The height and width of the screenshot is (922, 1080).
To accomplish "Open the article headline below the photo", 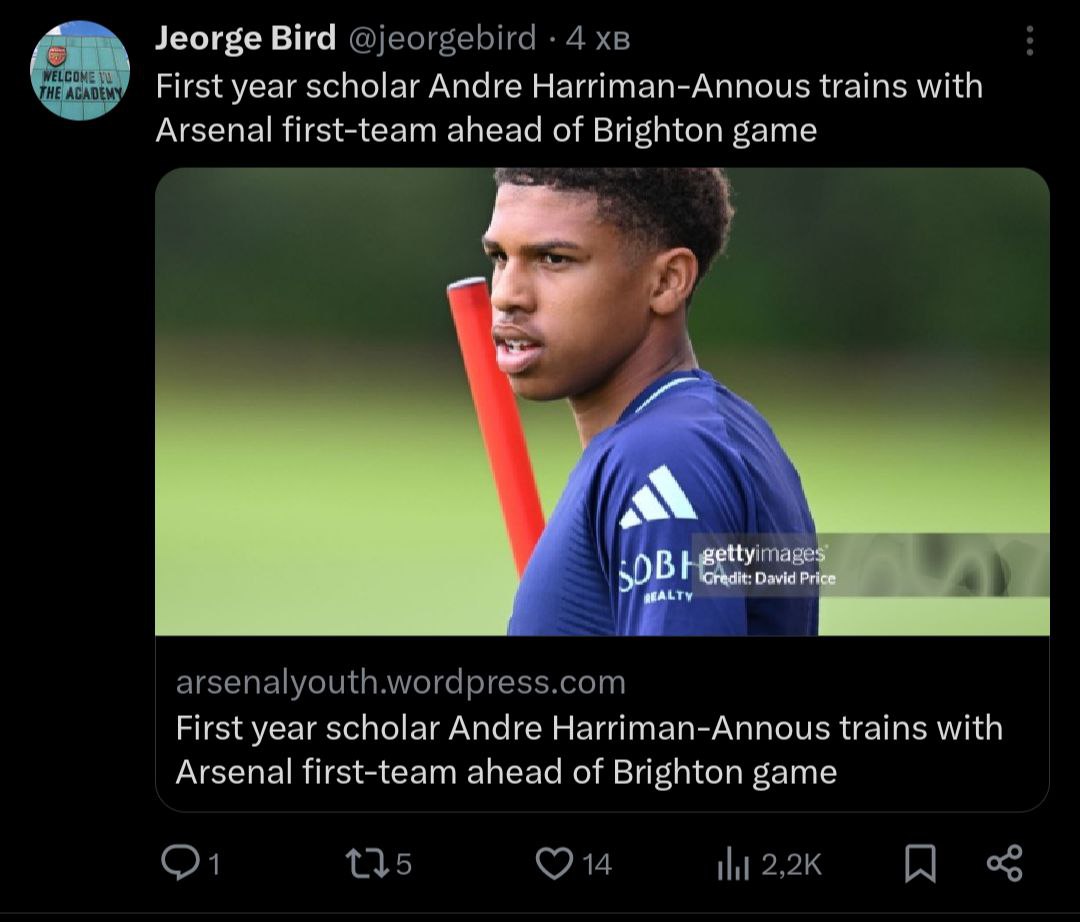I will 588,749.
